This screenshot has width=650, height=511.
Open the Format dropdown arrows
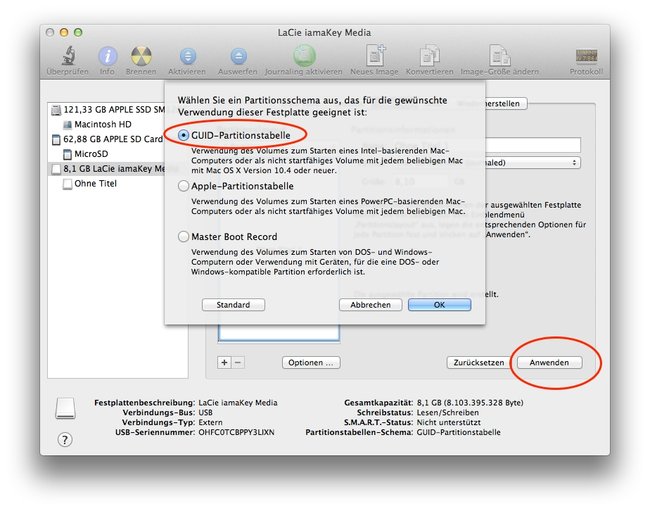pos(574,162)
